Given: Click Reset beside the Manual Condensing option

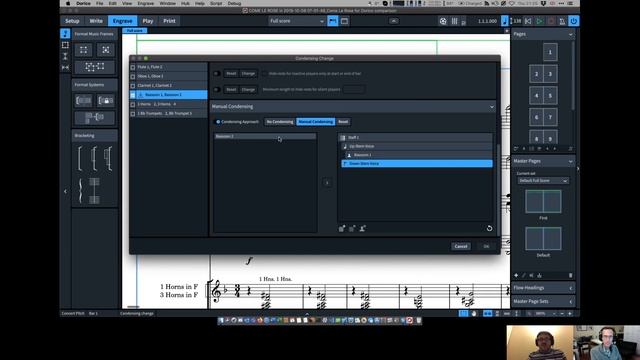Looking at the screenshot, I should tap(343, 122).
